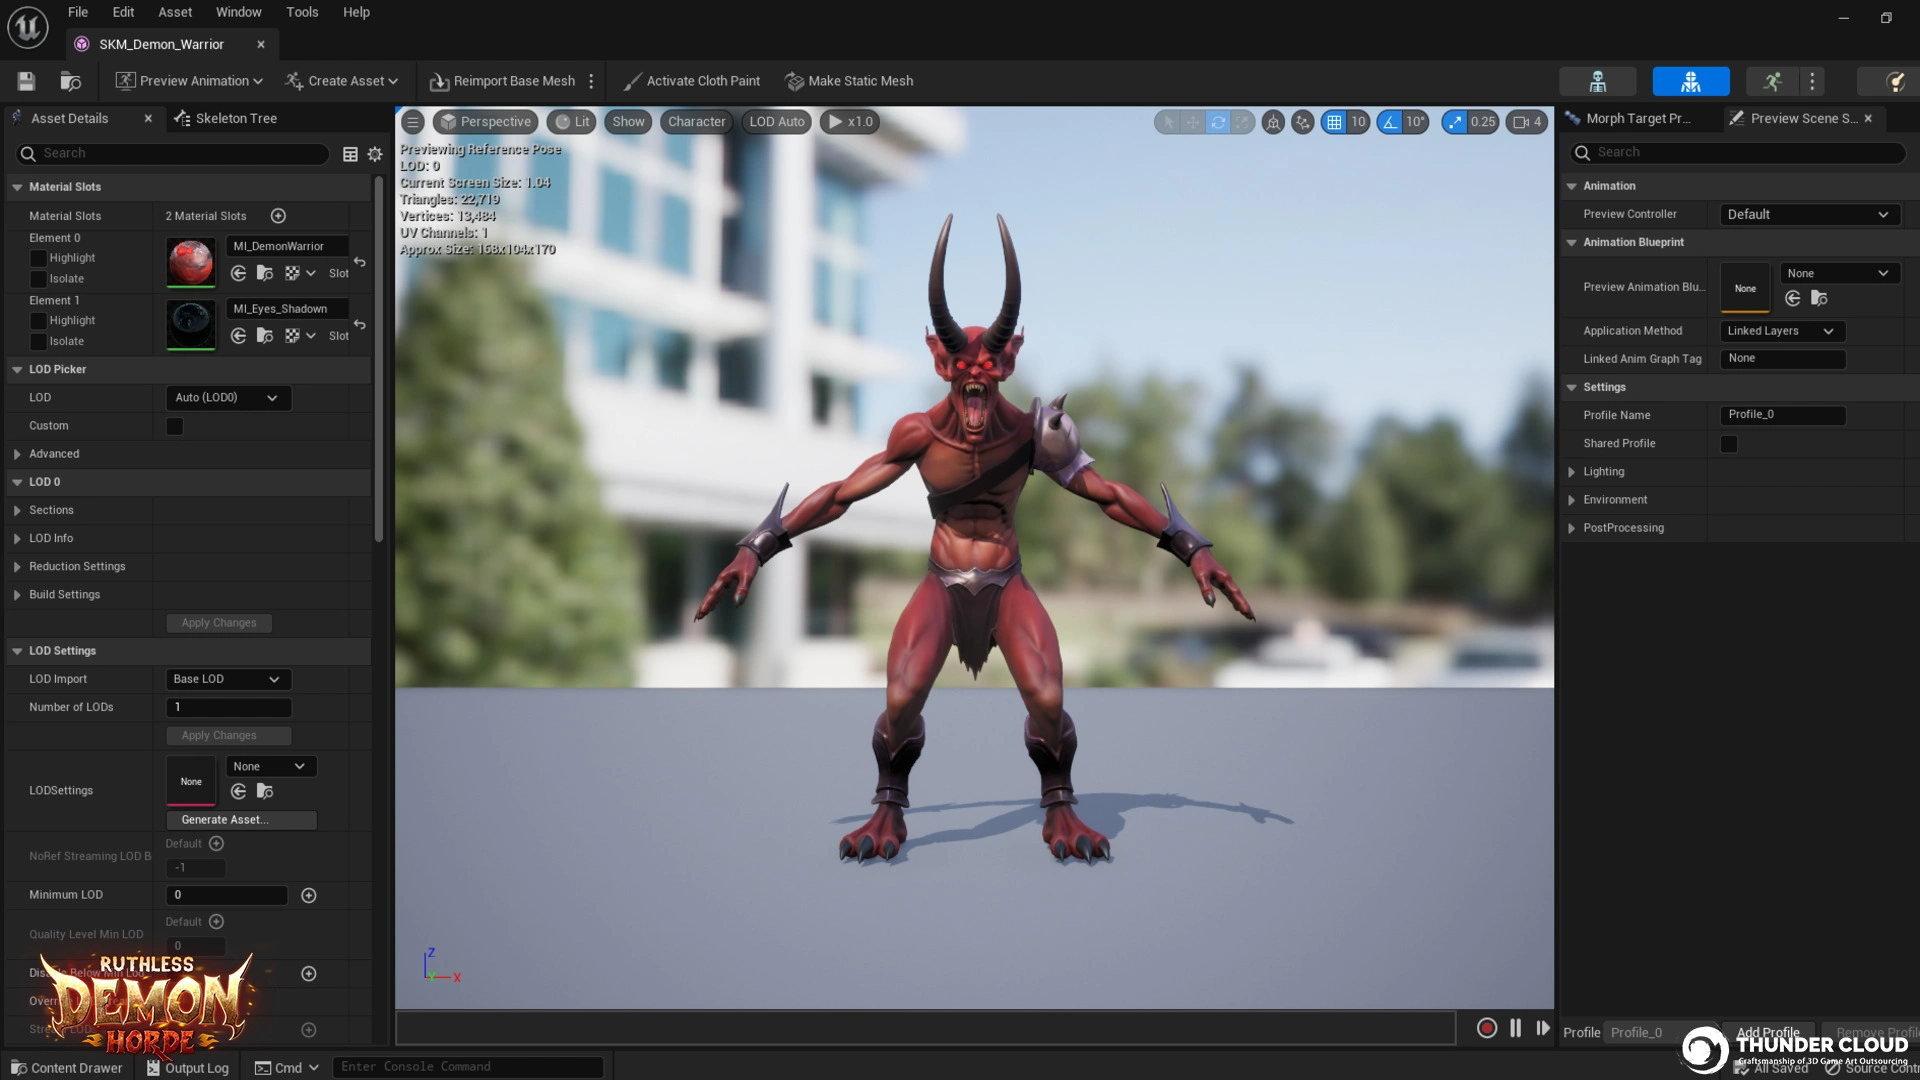The width and height of the screenshot is (1920, 1080).
Task: Toggle Asset Details property matrix view icon
Action: coord(350,154)
